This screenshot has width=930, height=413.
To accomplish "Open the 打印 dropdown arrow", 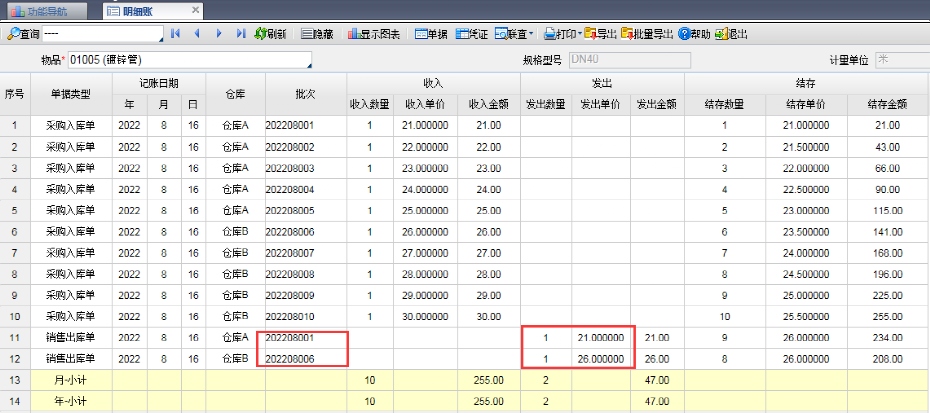I will [x=580, y=34].
